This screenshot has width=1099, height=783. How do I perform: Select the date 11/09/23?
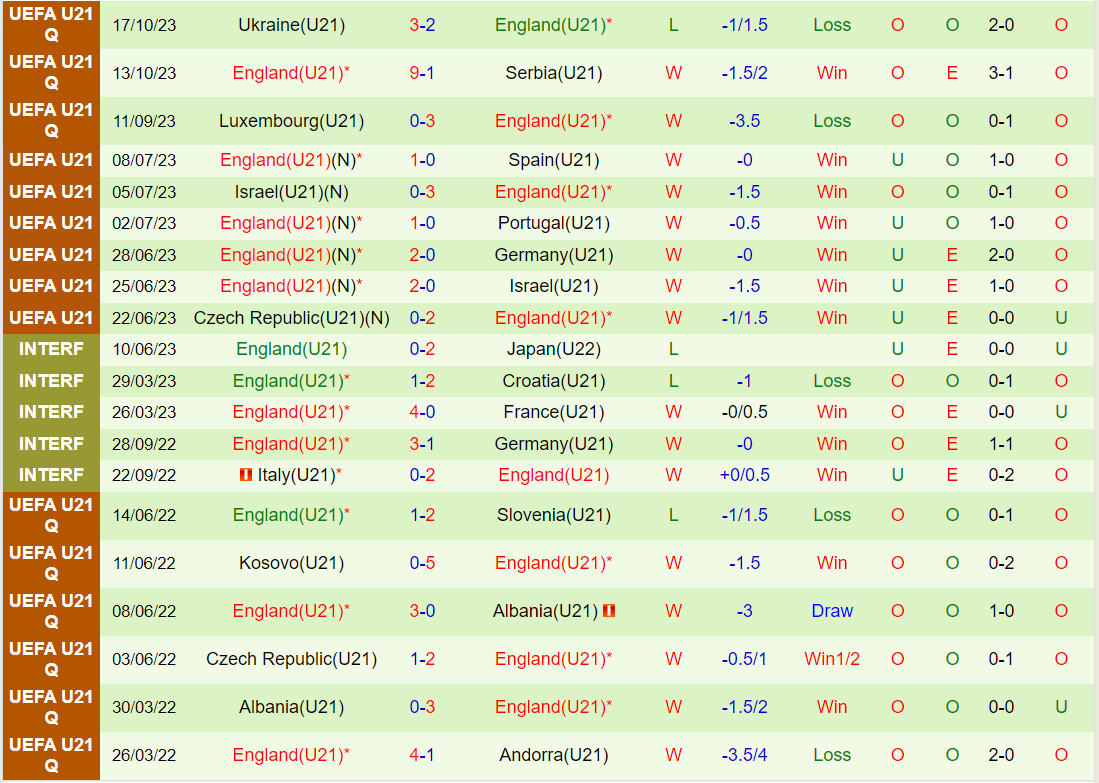[144, 121]
